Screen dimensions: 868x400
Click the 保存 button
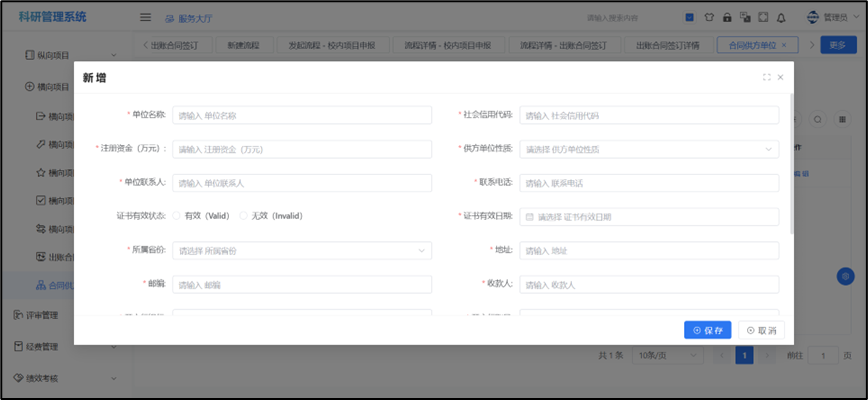(708, 330)
